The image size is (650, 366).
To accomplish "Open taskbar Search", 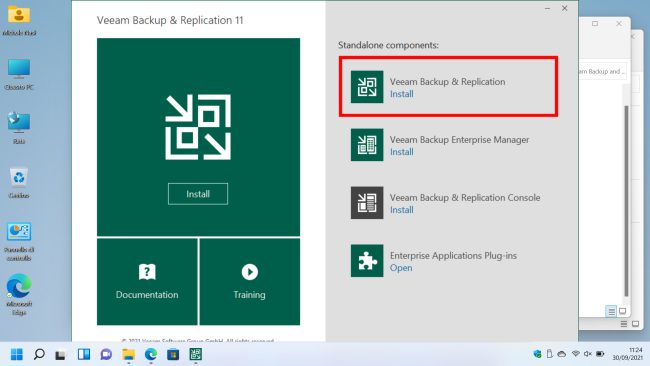I will pyautogui.click(x=39, y=354).
